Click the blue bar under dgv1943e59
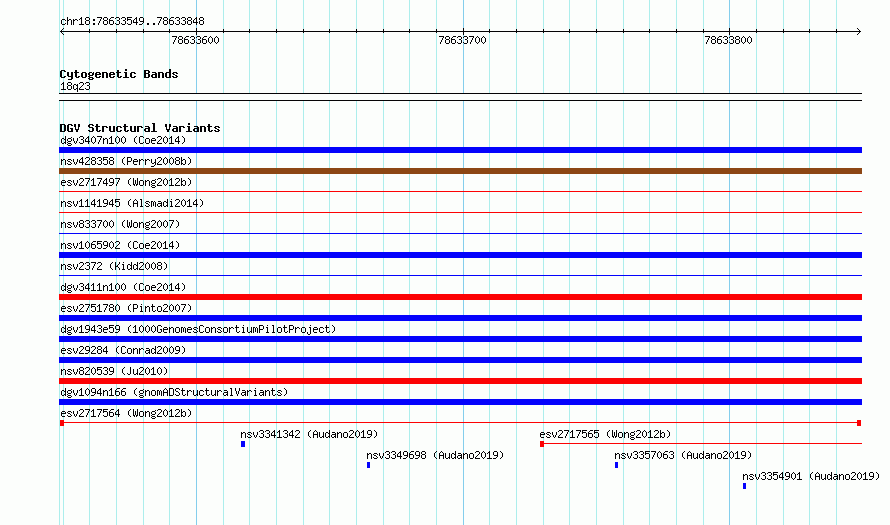Screen dimensions: 890x525 click(x=460, y=339)
